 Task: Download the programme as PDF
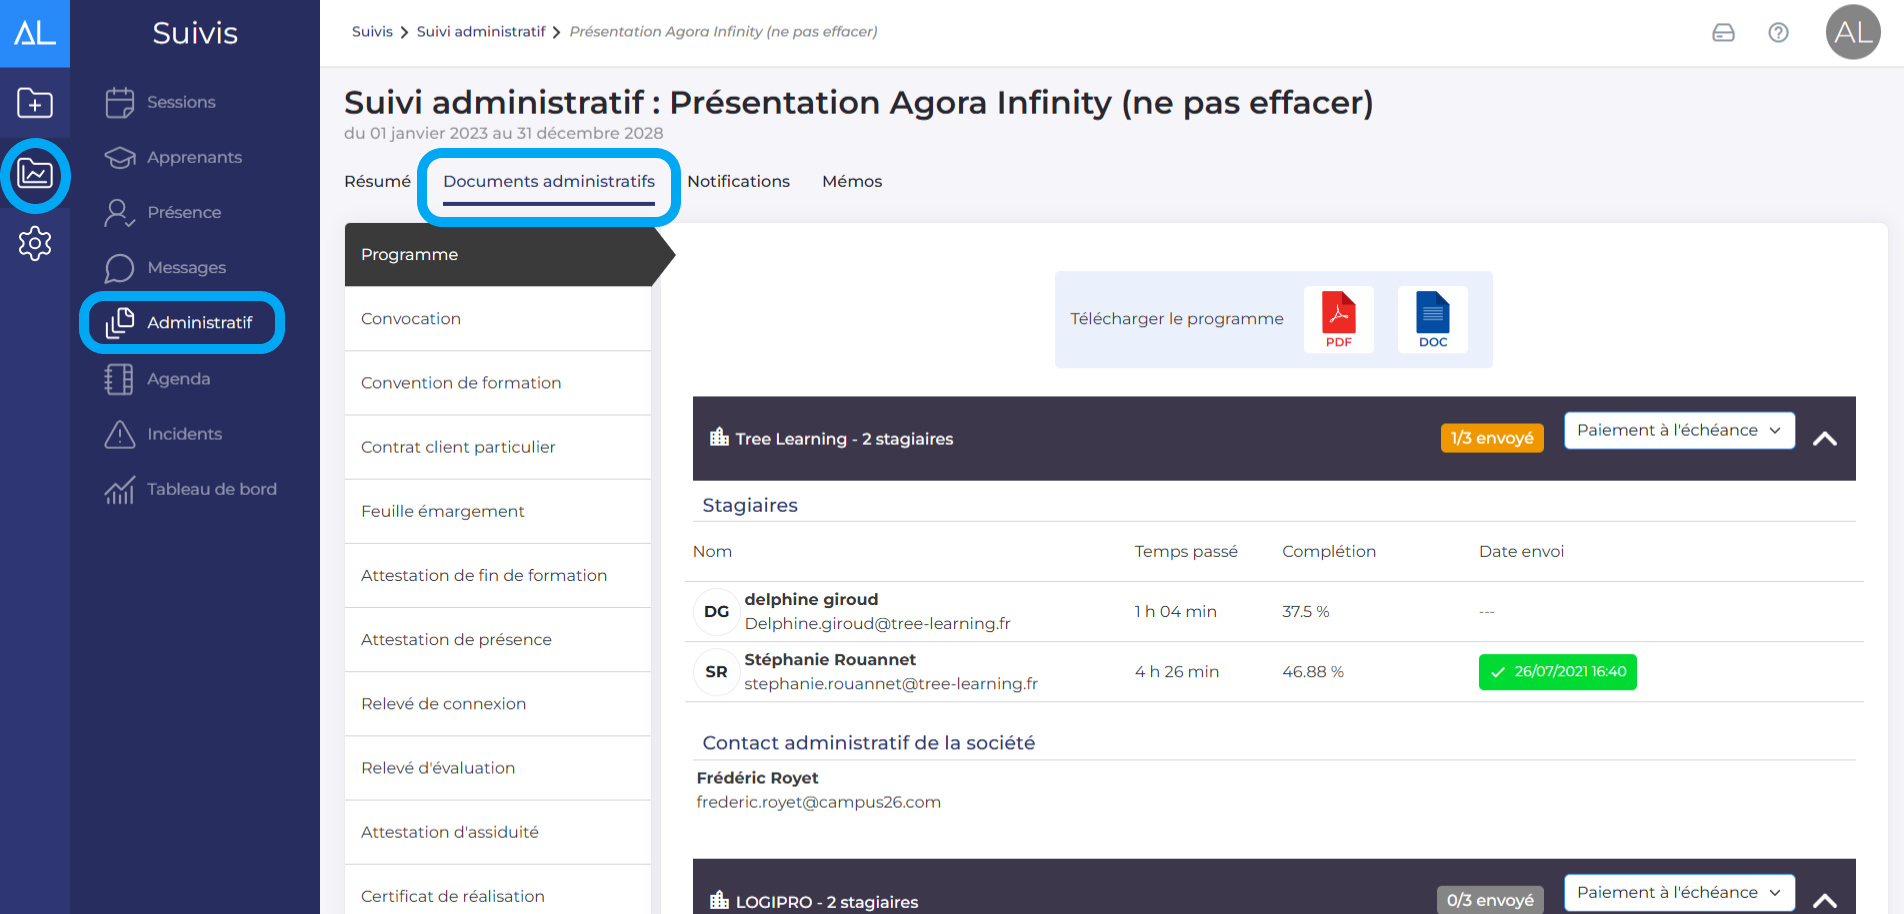[x=1338, y=319]
